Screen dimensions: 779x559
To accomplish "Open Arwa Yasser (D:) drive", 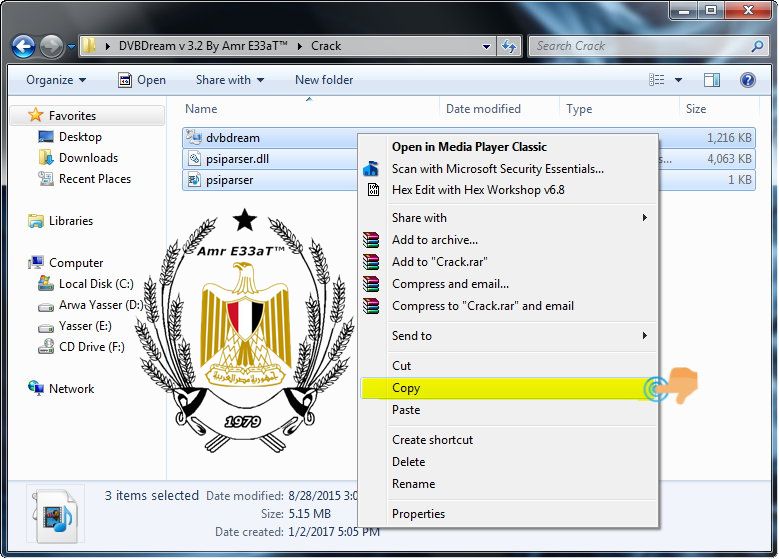I will click(101, 305).
